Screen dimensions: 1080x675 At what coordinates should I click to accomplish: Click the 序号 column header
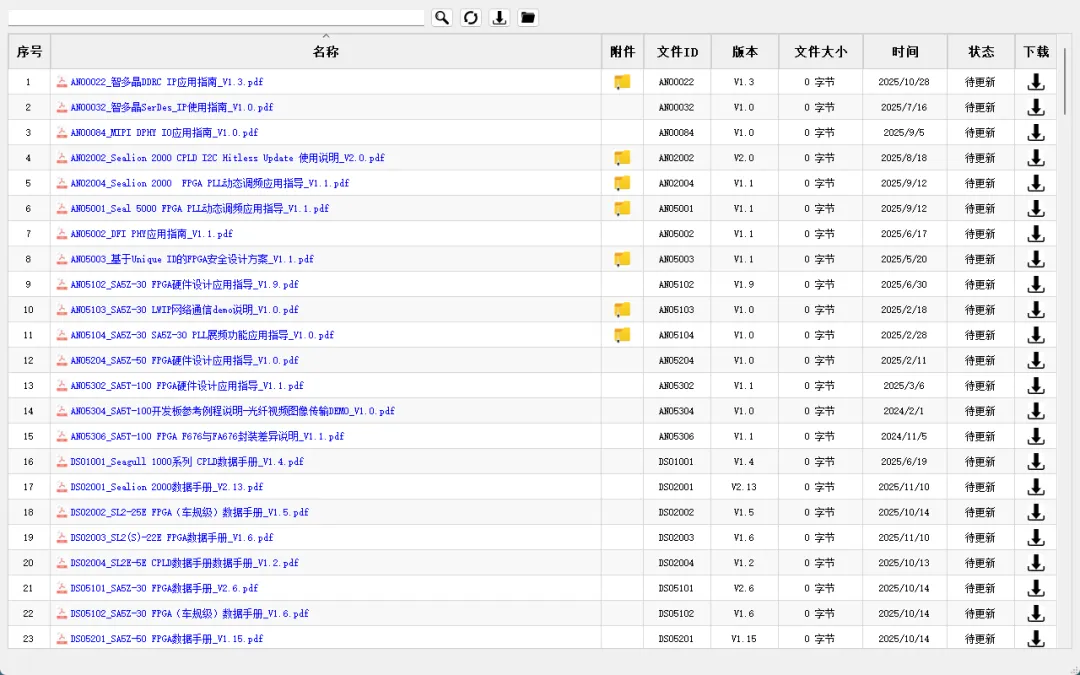pyautogui.click(x=29, y=52)
